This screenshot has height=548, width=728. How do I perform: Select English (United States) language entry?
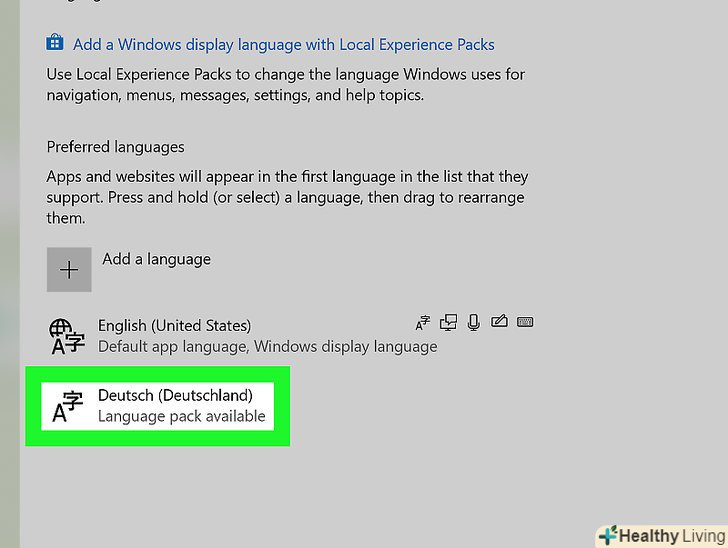point(290,336)
